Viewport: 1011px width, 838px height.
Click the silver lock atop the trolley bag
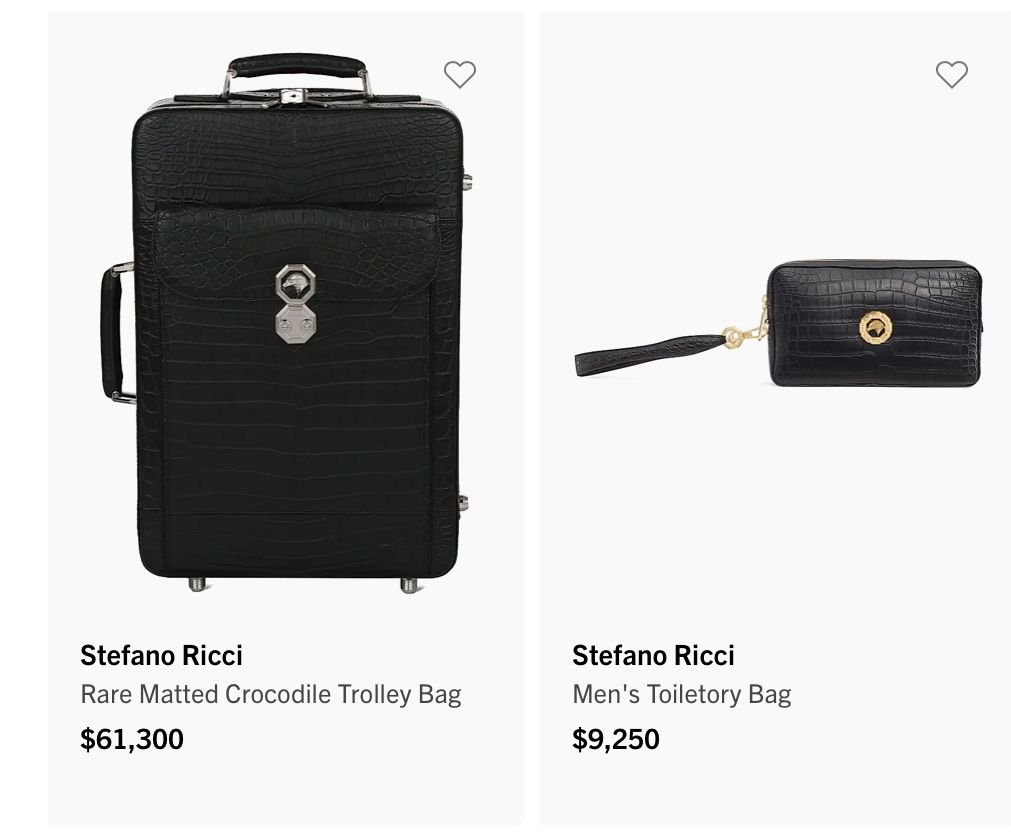[291, 96]
